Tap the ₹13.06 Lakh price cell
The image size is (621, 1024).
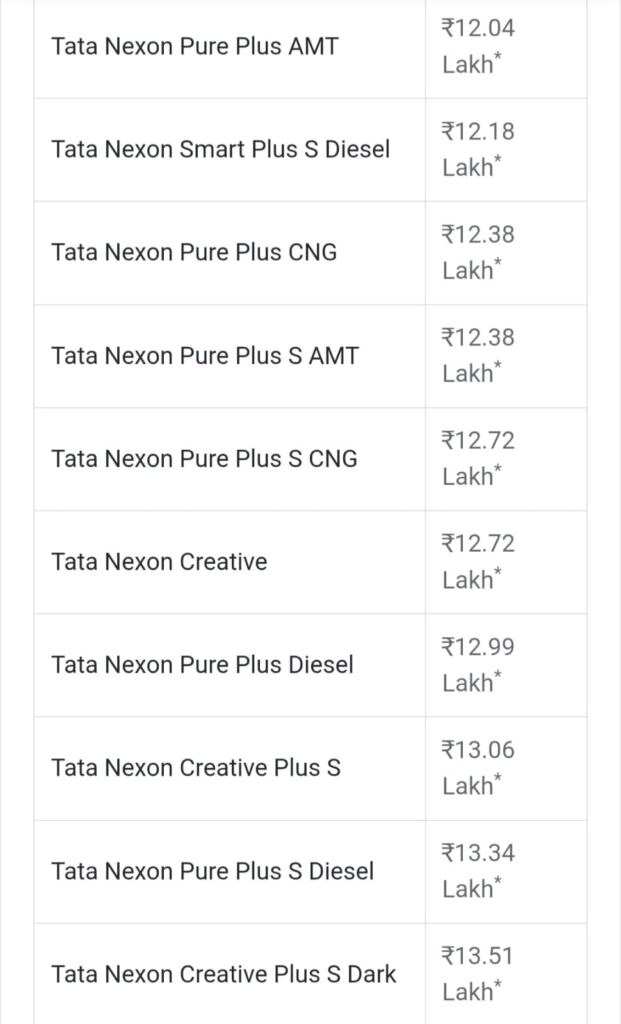(x=479, y=767)
